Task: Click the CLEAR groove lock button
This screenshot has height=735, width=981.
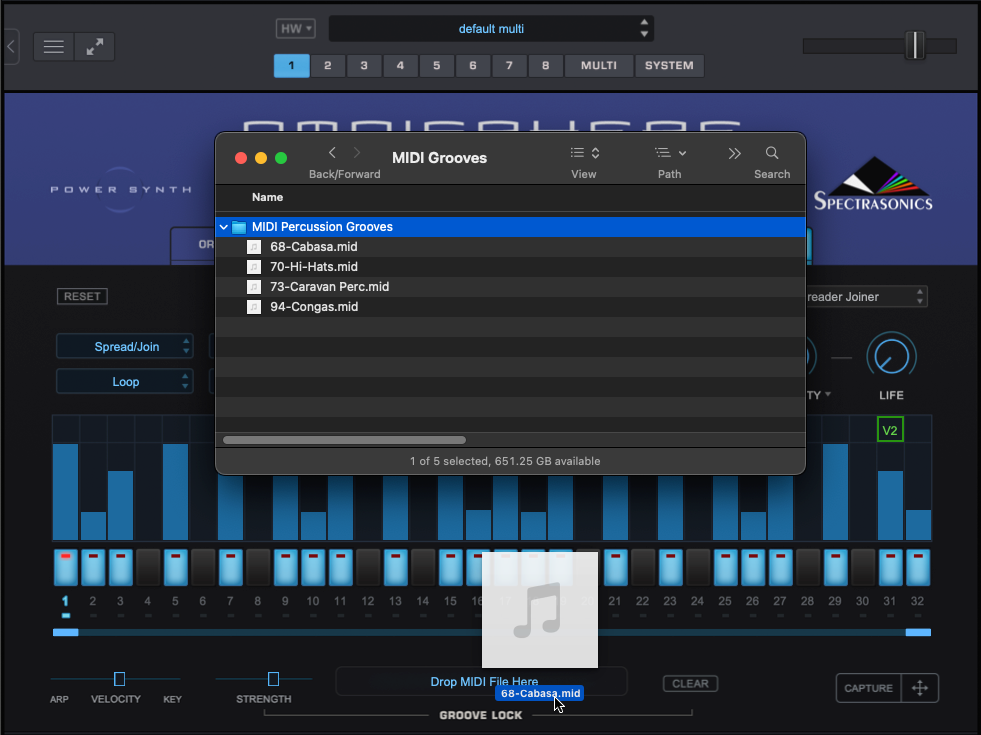Action: click(x=691, y=684)
